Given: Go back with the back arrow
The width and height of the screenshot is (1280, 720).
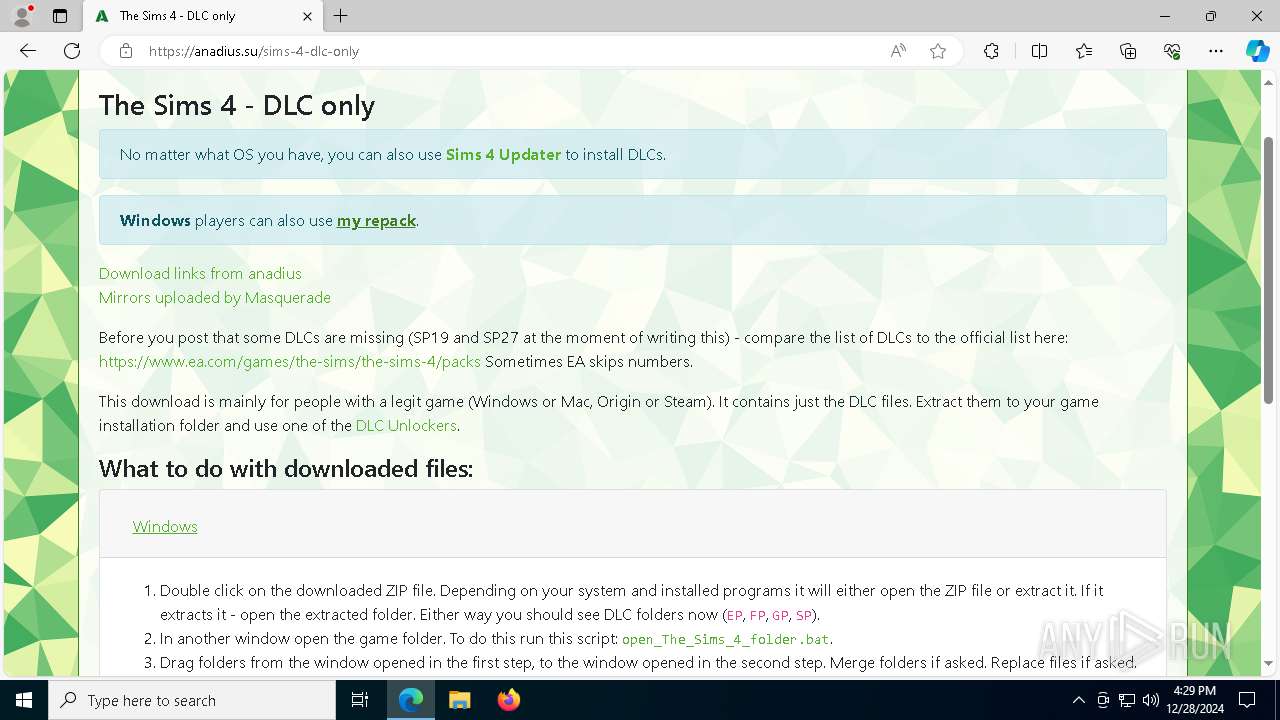Looking at the screenshot, I should tap(28, 51).
